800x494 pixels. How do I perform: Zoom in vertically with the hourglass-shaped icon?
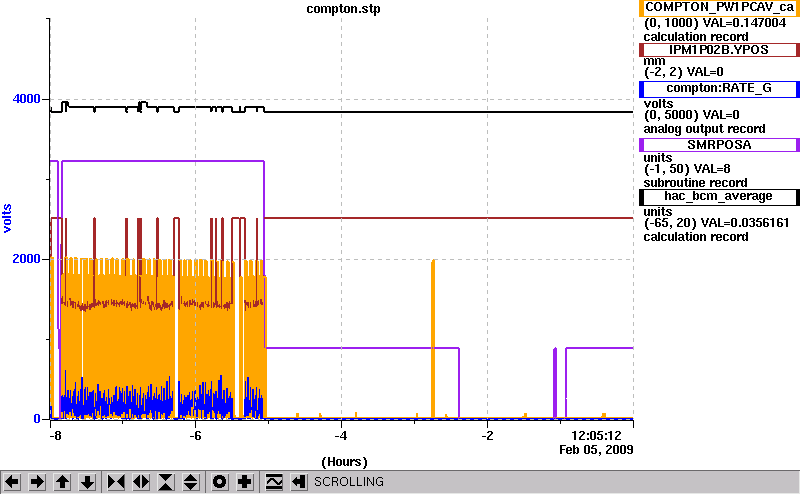(x=166, y=482)
